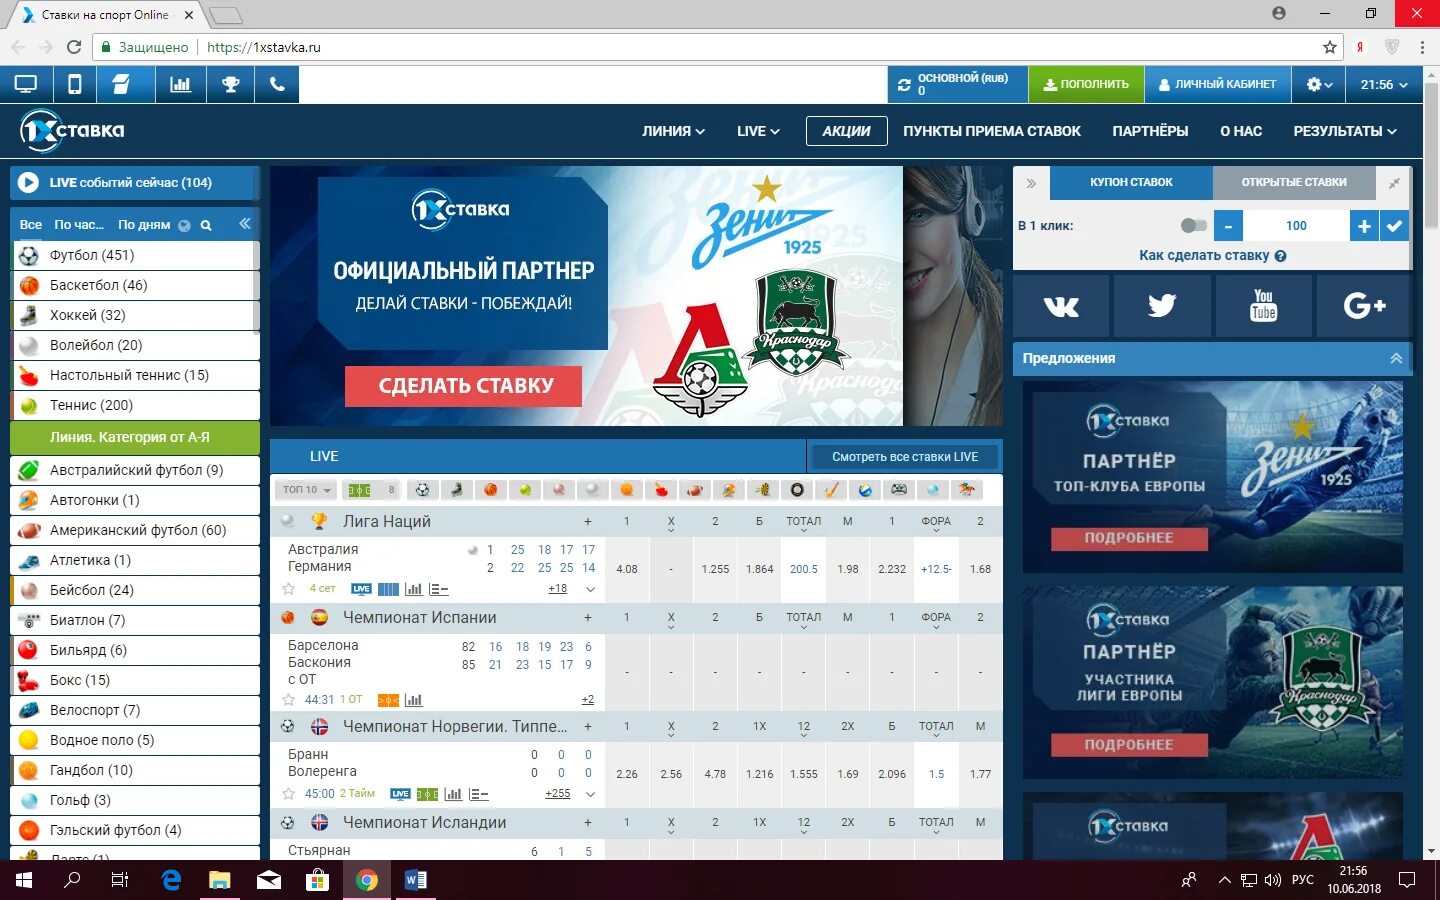Image resolution: width=1440 pixels, height=900 pixels.
Task: Collapse the sports sidebar with the double arrow
Action: point(244,224)
